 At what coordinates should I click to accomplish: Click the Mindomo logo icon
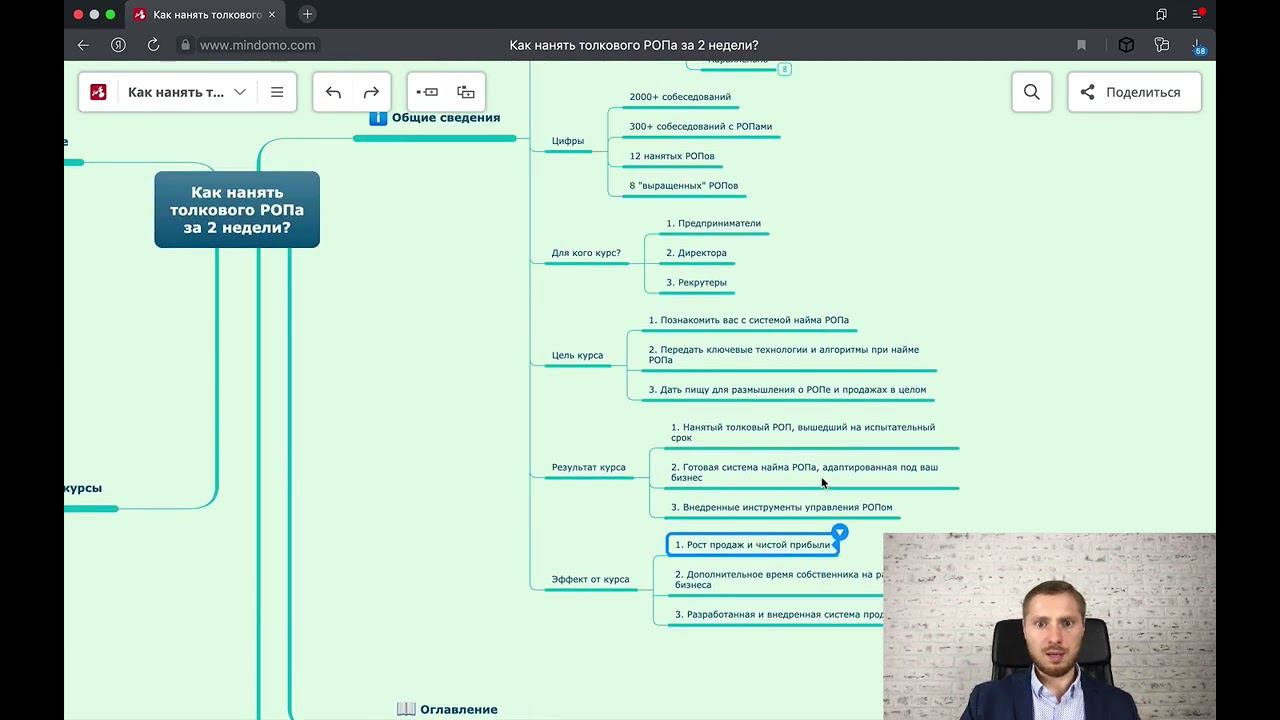pyautogui.click(x=98, y=92)
